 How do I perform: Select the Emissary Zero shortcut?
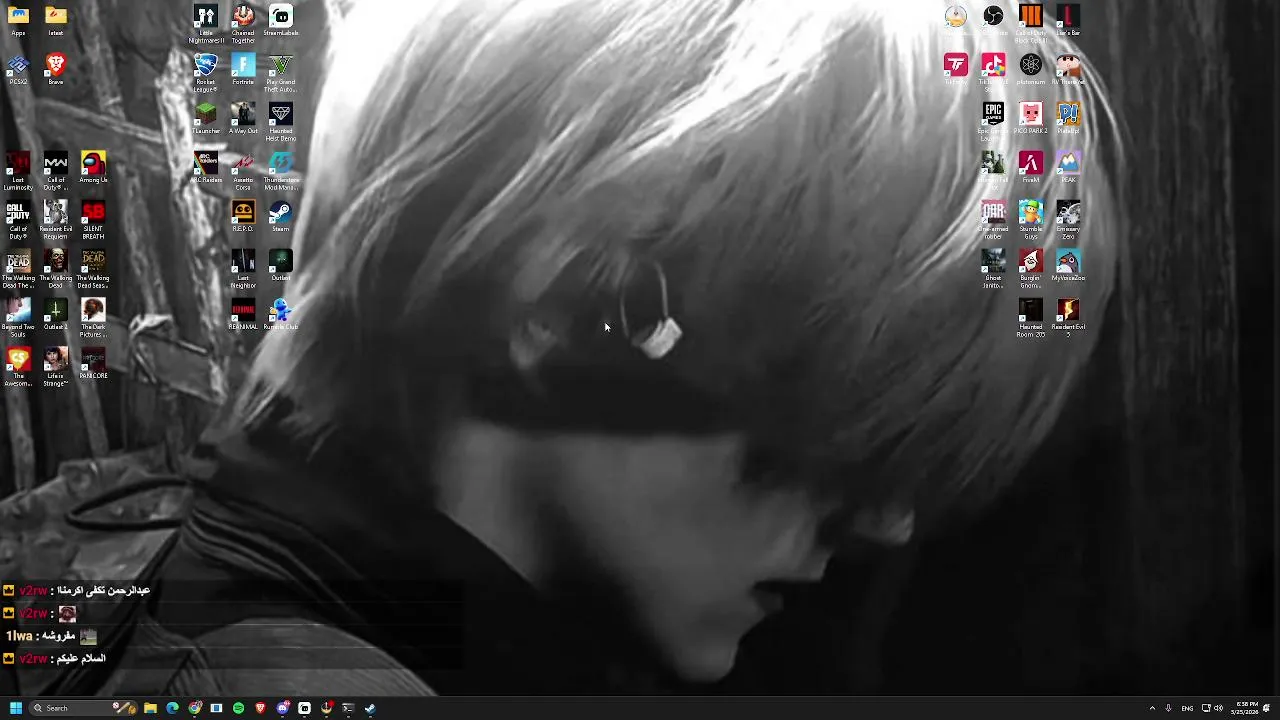[x=1068, y=220]
